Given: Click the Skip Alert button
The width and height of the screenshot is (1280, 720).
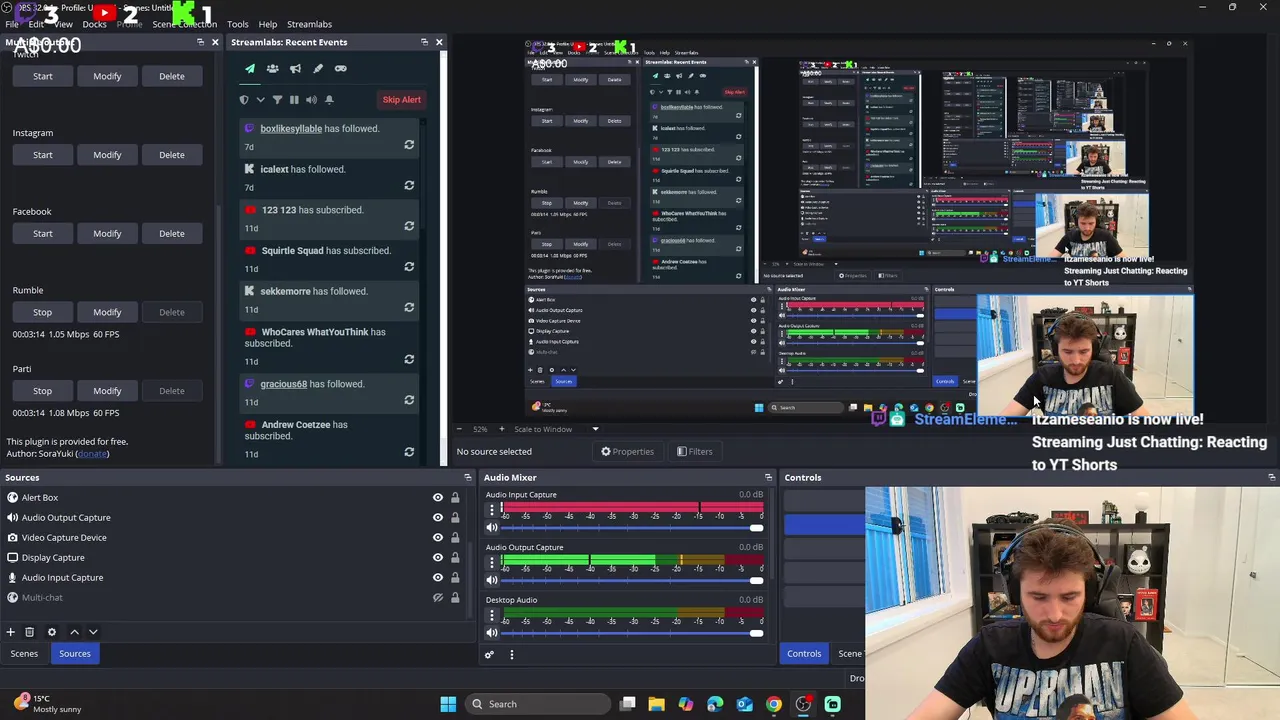Looking at the screenshot, I should (401, 100).
